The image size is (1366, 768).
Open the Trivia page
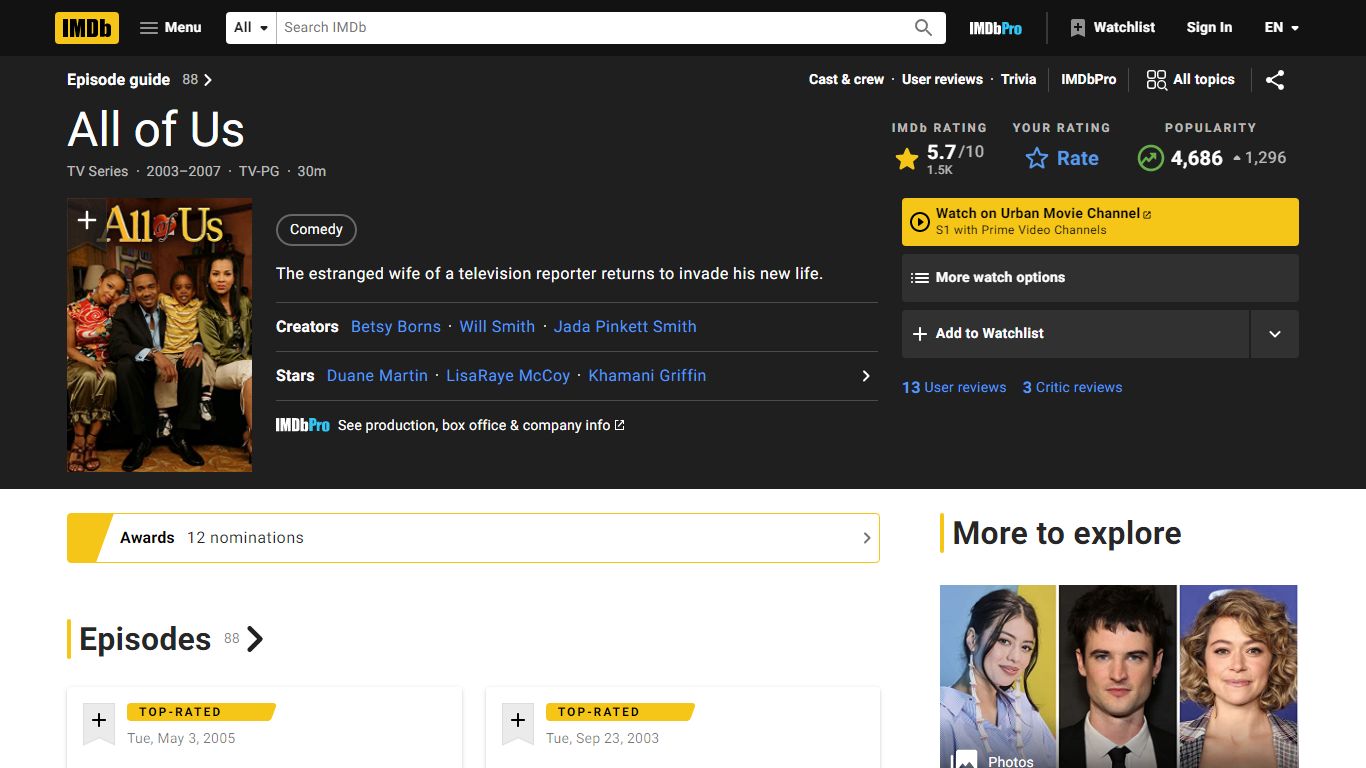tap(1018, 80)
